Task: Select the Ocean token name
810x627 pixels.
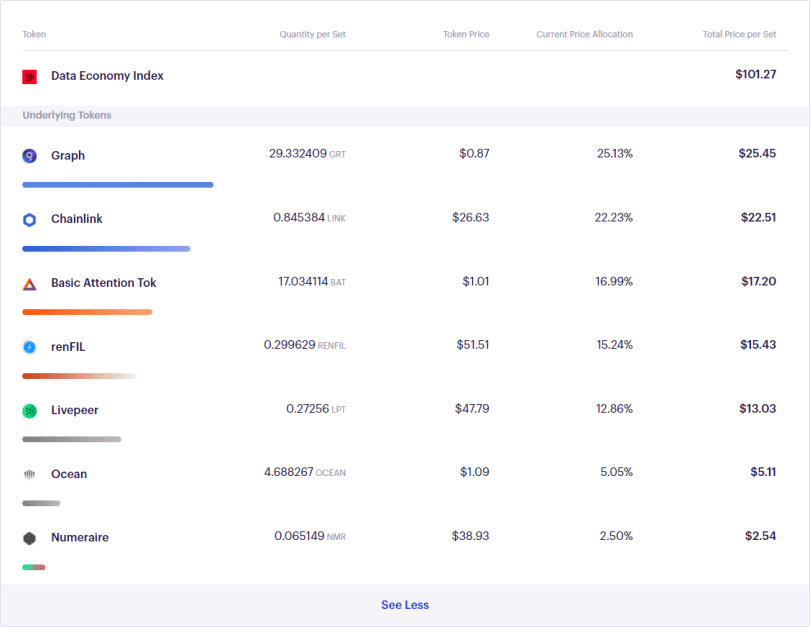Action: pyautogui.click(x=69, y=474)
